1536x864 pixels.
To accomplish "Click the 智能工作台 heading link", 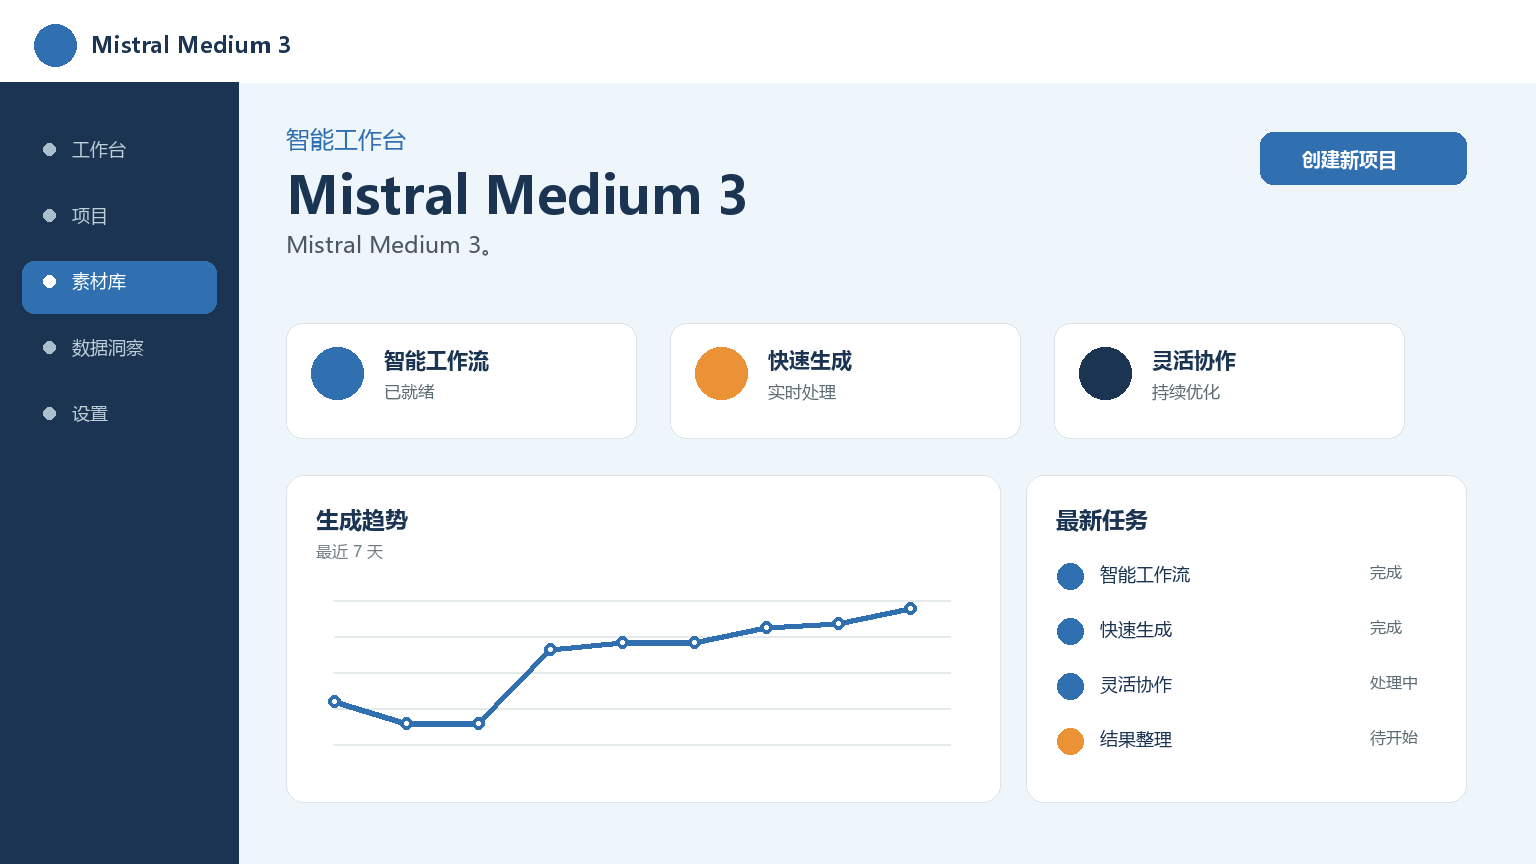I will [346, 140].
